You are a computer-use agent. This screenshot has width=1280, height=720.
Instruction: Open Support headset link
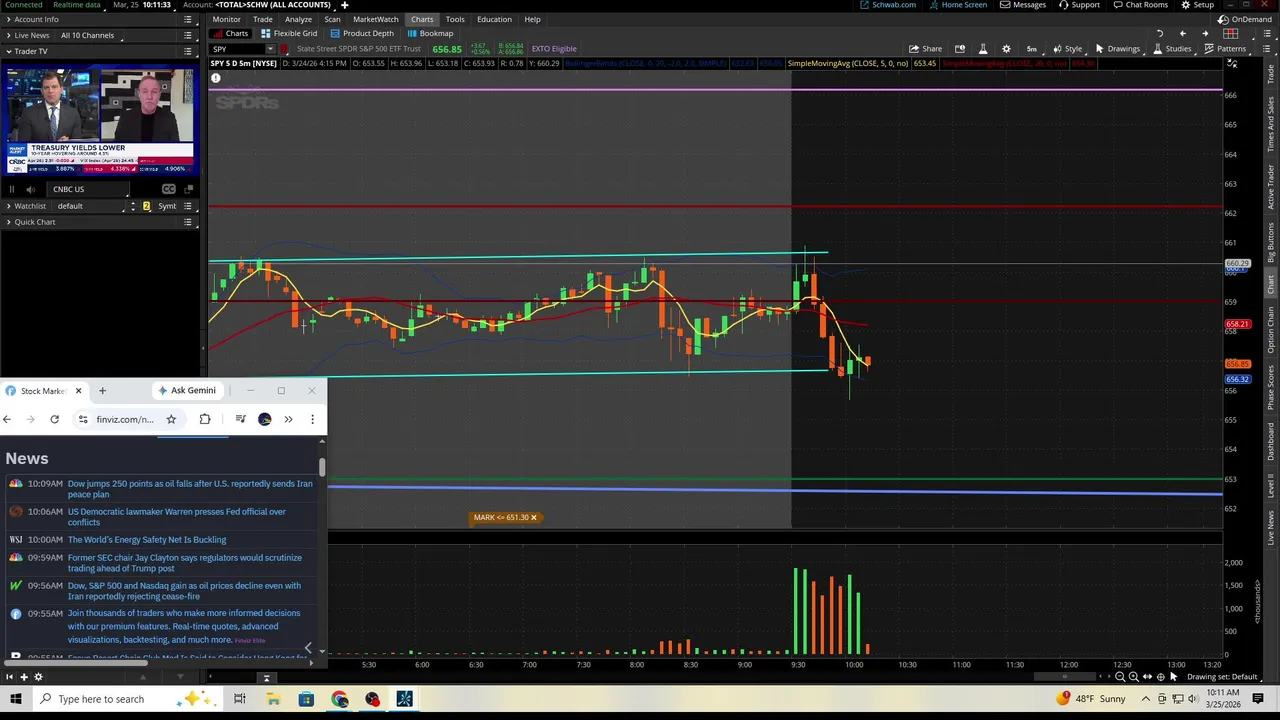pos(1078,5)
